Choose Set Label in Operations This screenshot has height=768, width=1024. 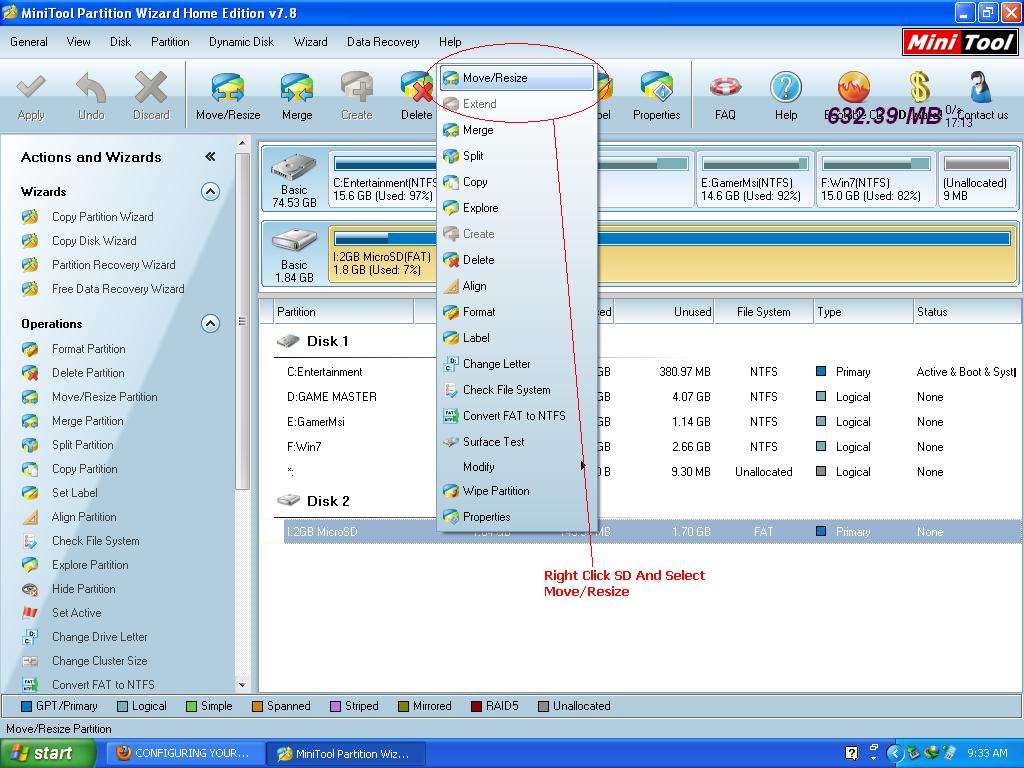point(74,493)
